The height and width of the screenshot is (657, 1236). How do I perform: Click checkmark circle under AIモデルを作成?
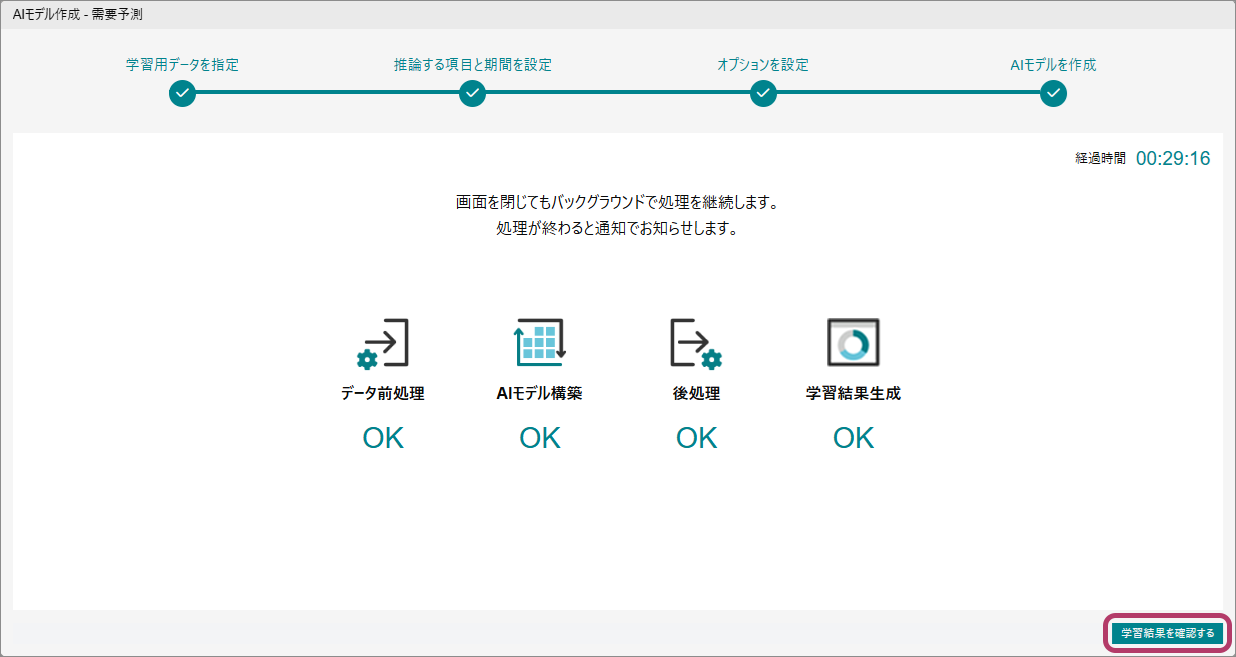(x=1053, y=93)
